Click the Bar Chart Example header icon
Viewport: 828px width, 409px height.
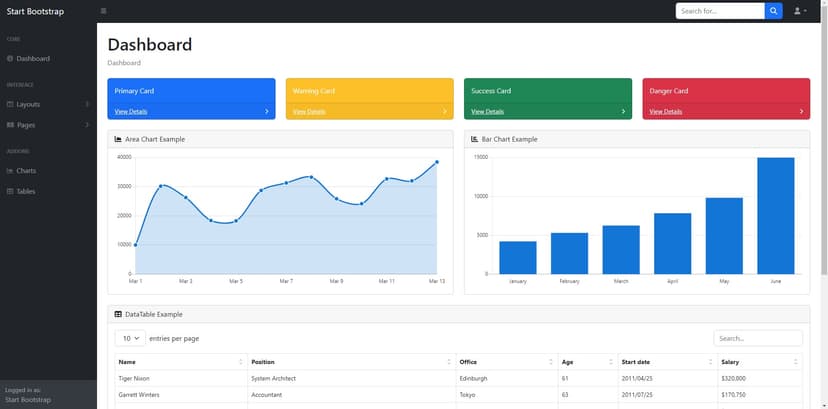[x=475, y=139]
